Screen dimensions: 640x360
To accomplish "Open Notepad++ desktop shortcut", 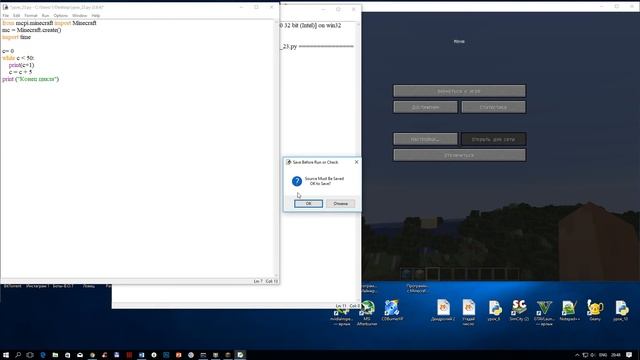I will pos(569,310).
